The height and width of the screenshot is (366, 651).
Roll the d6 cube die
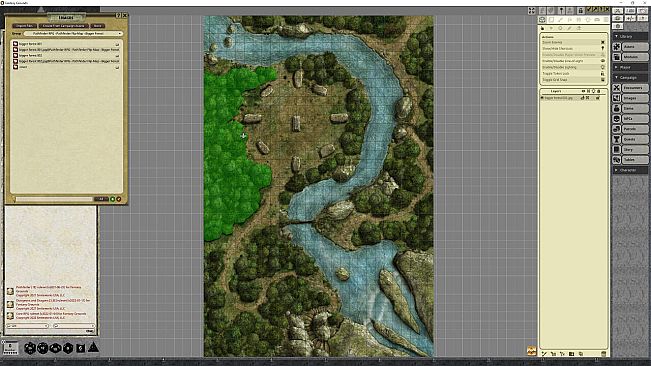[x=81, y=348]
